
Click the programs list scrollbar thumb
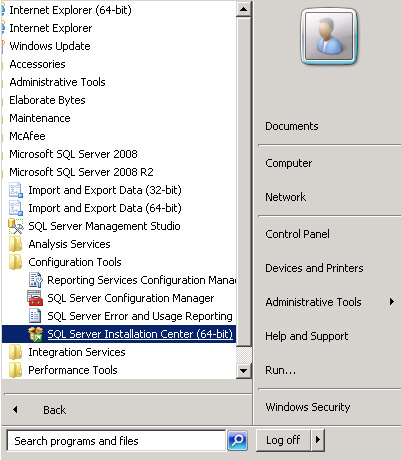(244, 182)
